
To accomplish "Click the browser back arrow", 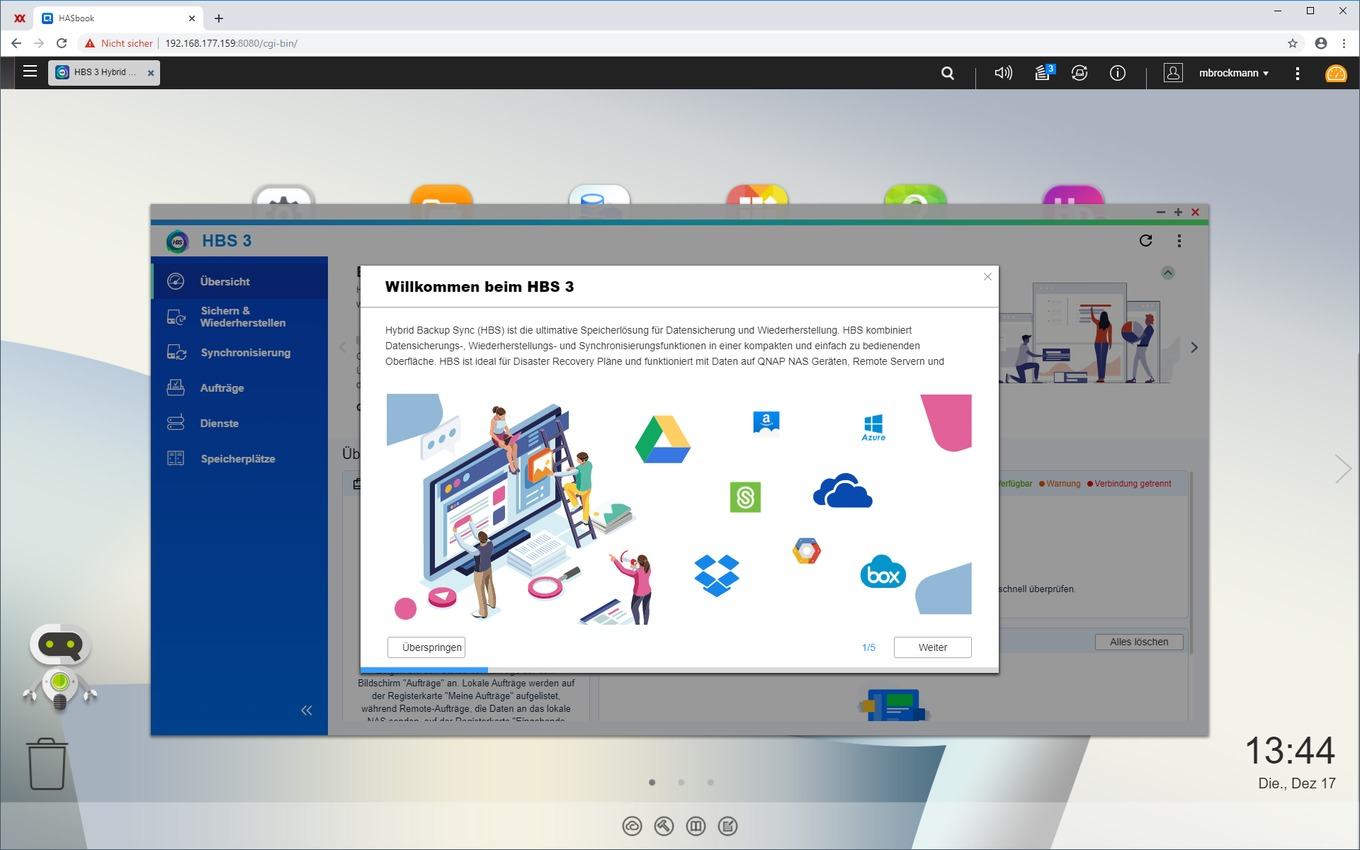I will pyautogui.click(x=16, y=43).
